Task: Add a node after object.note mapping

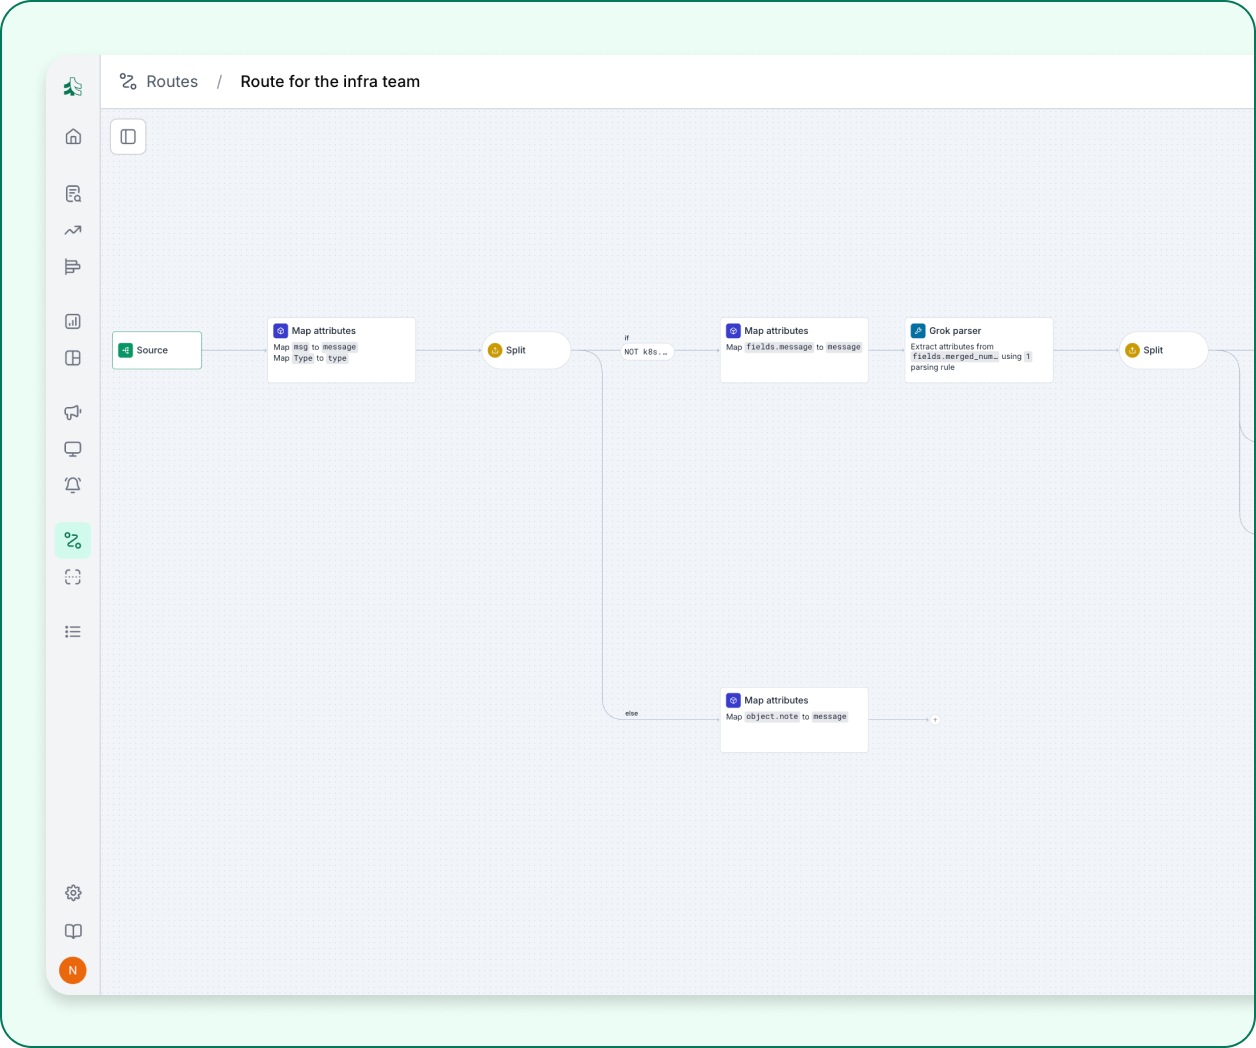Action: click(935, 720)
